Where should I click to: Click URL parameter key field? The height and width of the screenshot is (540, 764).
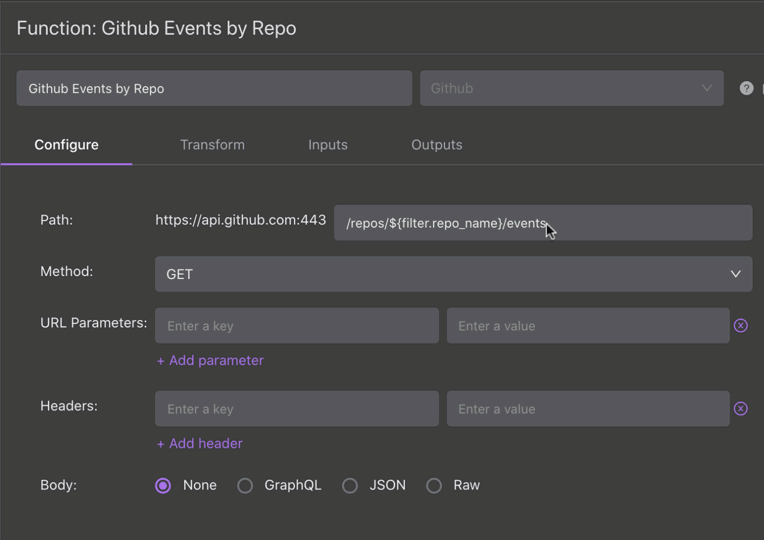297,326
